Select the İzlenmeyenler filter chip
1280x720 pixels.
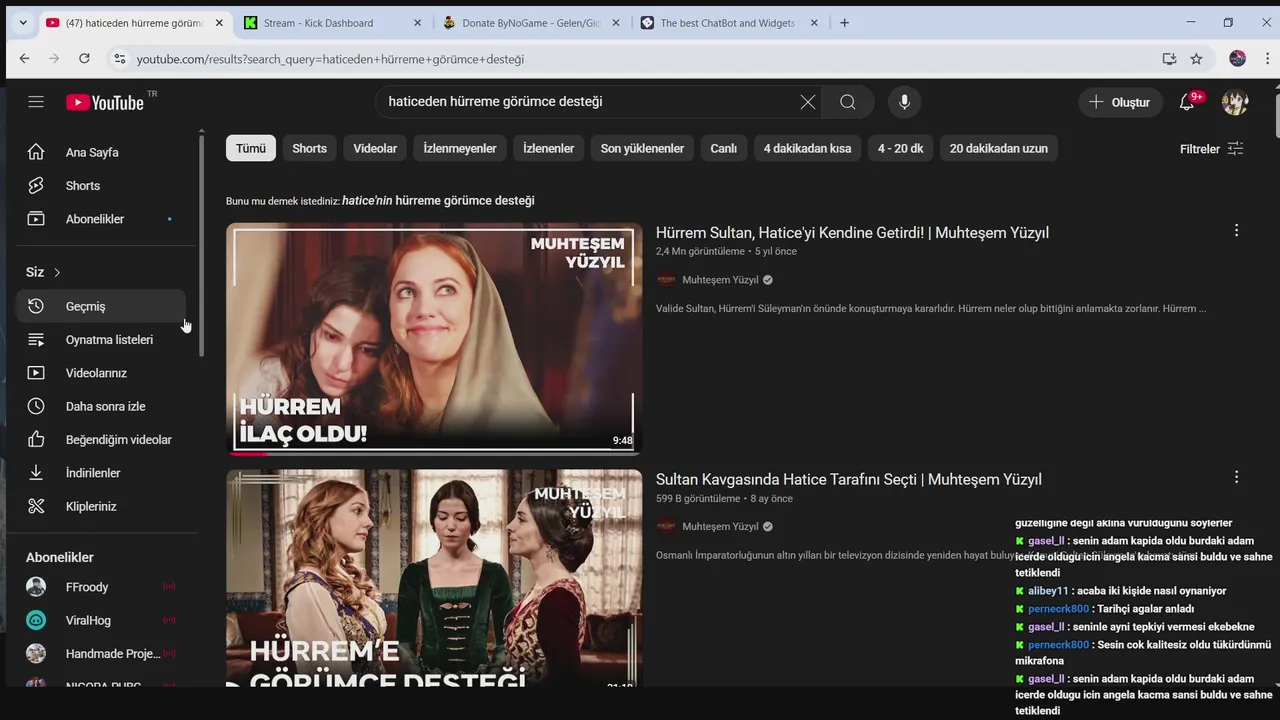click(460, 148)
